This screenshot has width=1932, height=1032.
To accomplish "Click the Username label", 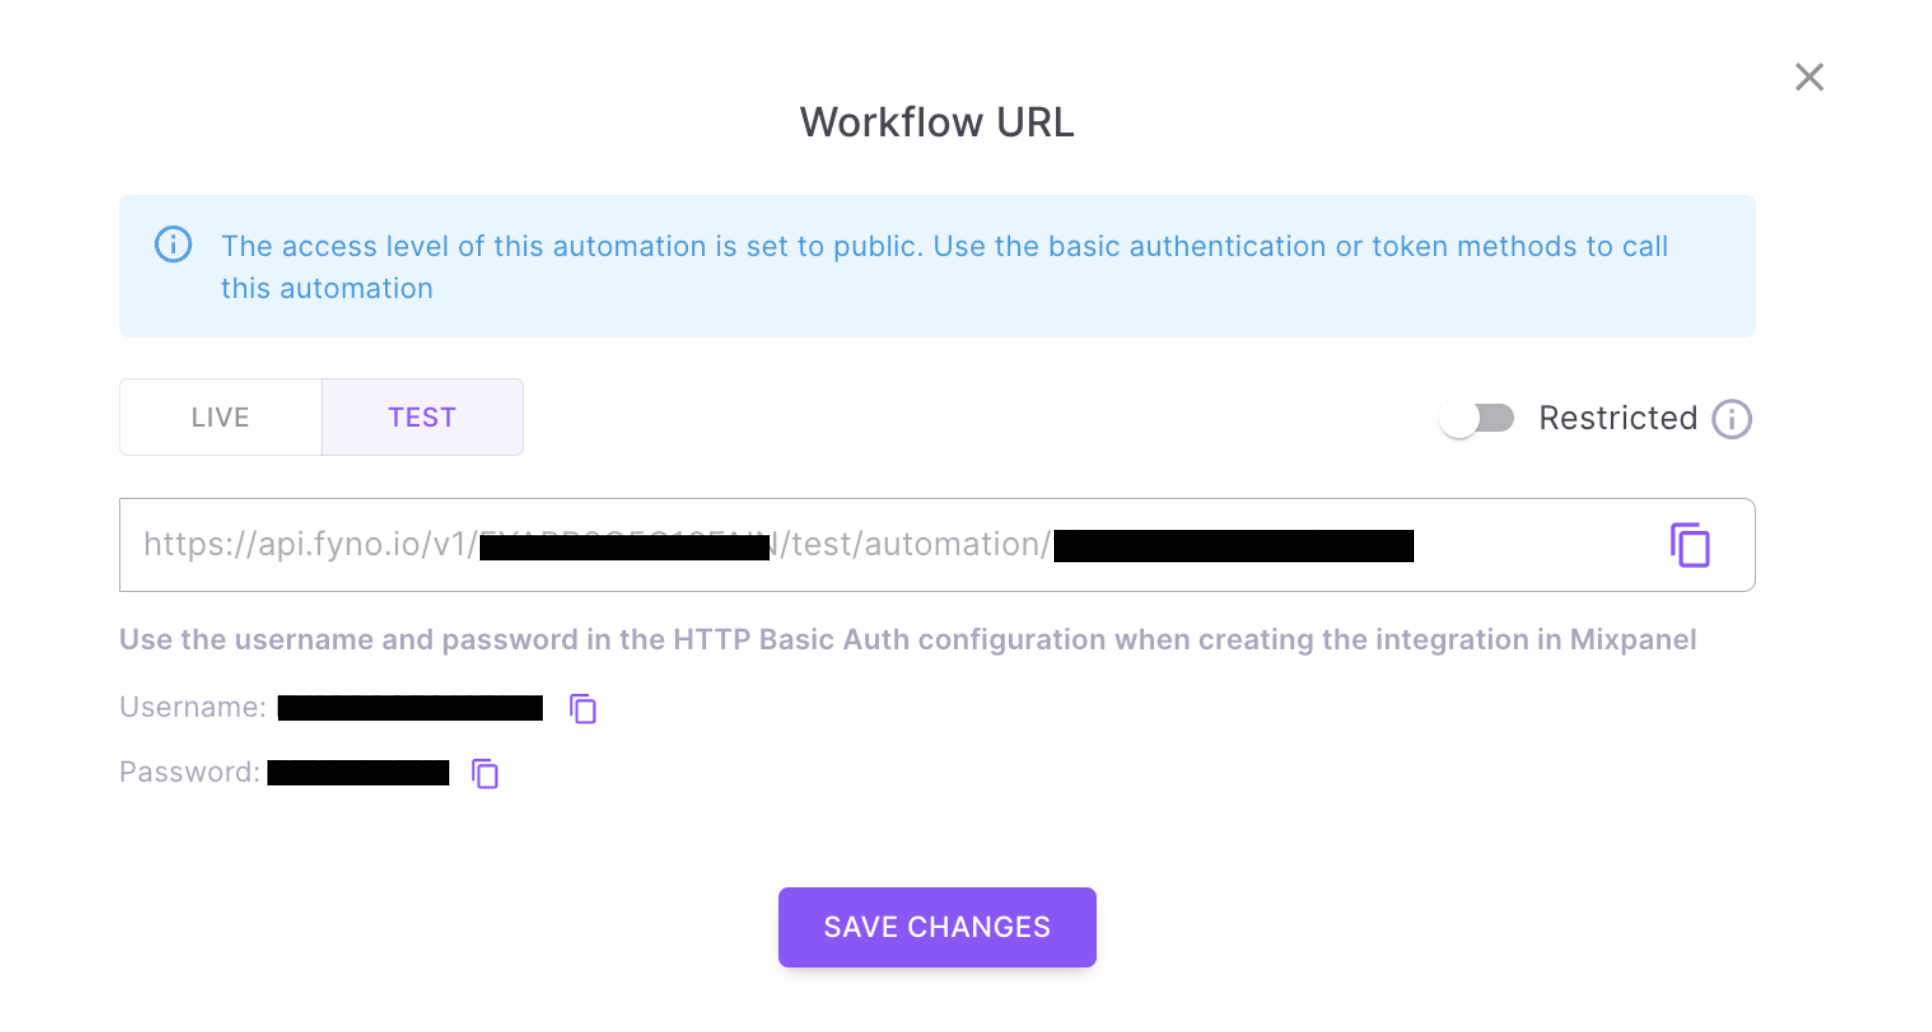I will click(192, 707).
